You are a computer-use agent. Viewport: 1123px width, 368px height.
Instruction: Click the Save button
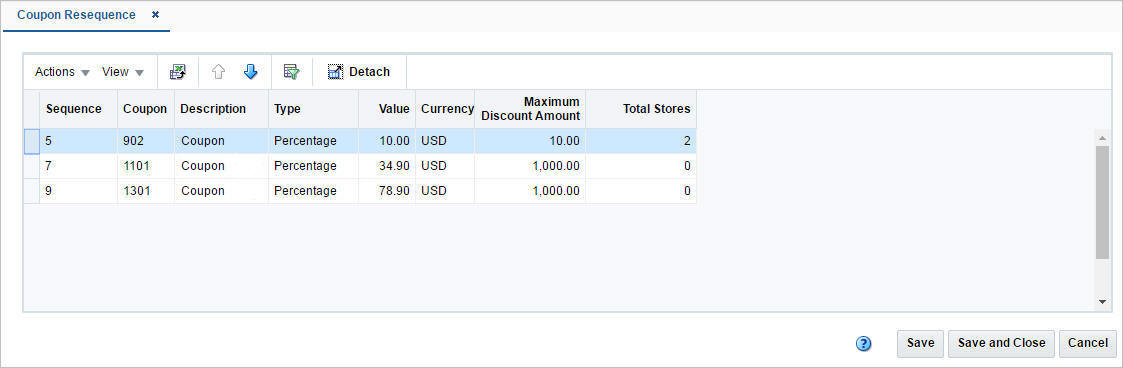click(920, 343)
